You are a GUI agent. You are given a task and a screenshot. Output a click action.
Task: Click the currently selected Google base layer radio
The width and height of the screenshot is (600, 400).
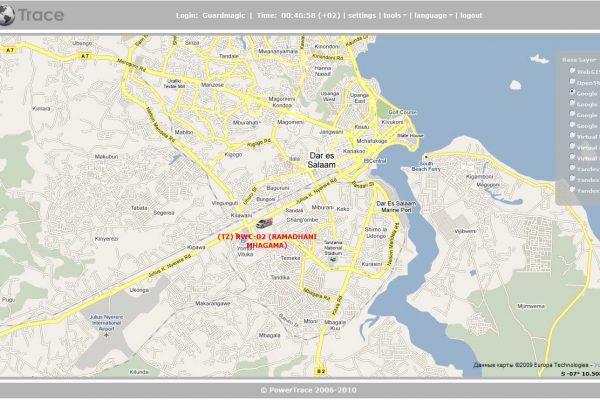pos(572,92)
